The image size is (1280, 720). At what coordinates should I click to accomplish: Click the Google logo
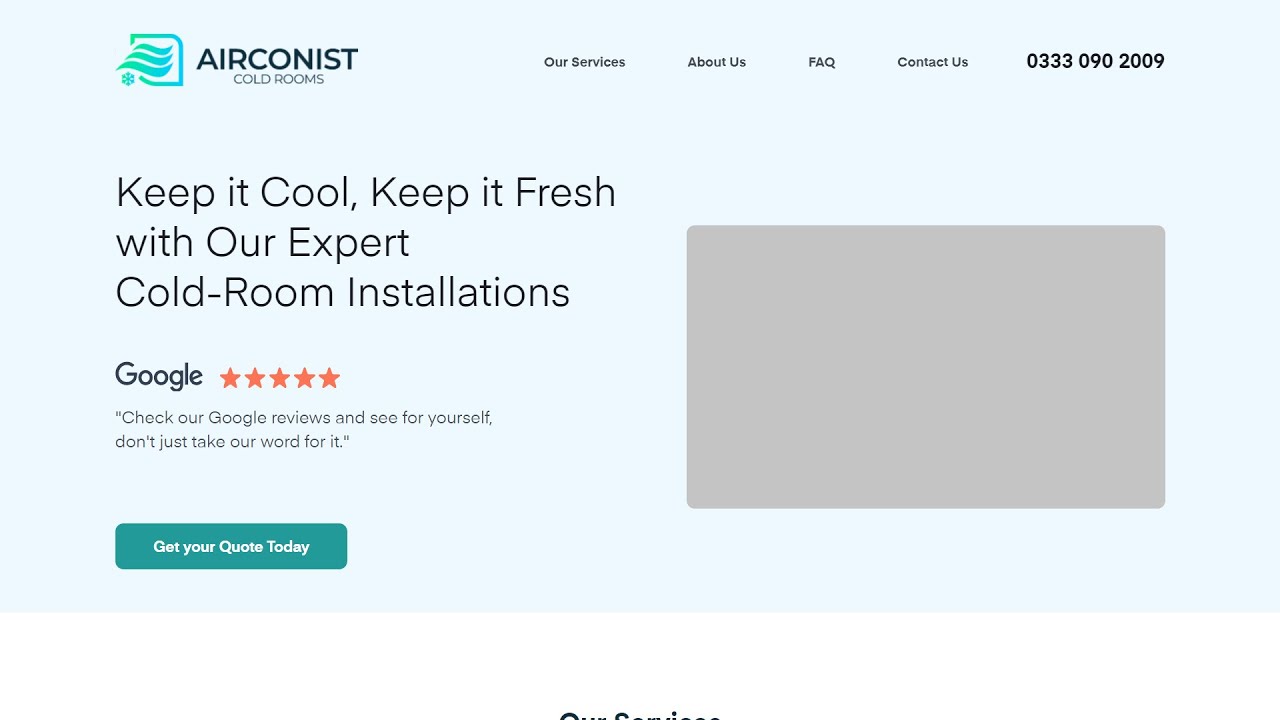click(x=159, y=376)
